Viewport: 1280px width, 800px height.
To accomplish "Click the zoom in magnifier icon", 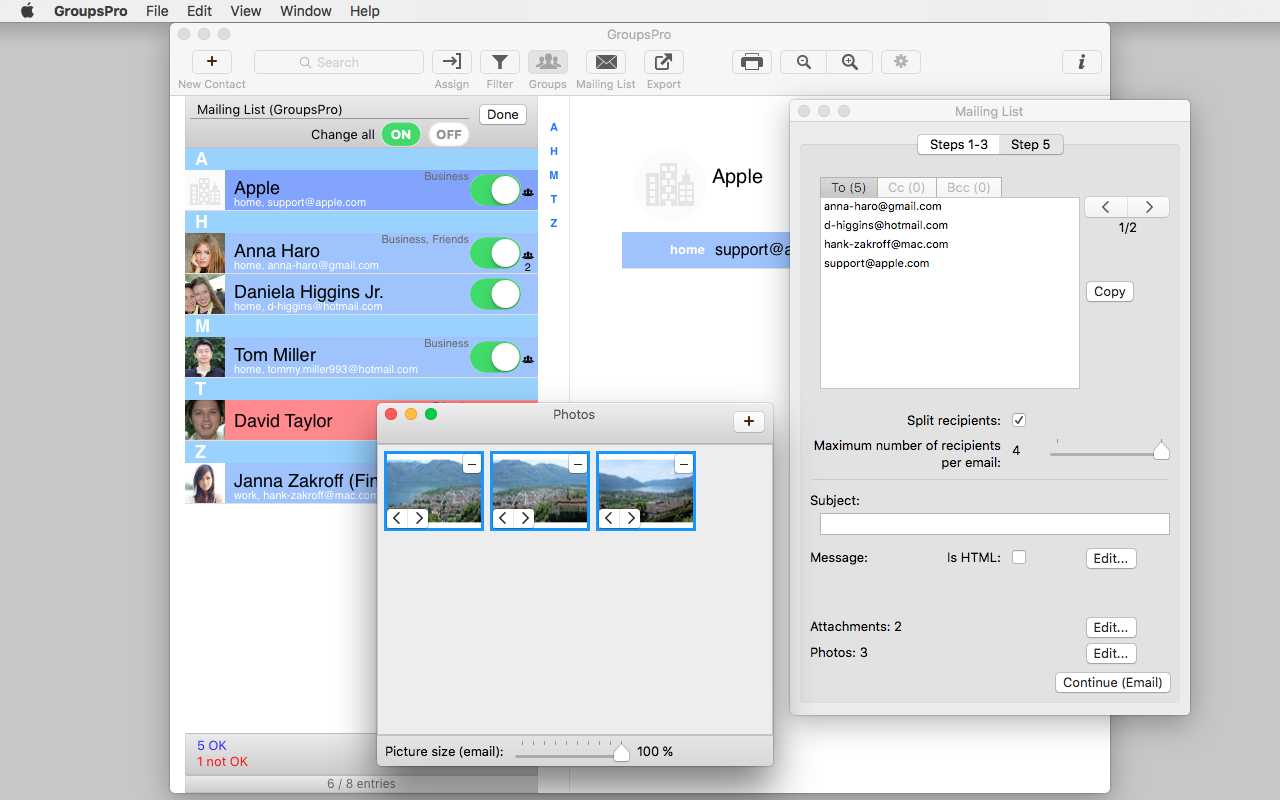I will click(x=850, y=62).
